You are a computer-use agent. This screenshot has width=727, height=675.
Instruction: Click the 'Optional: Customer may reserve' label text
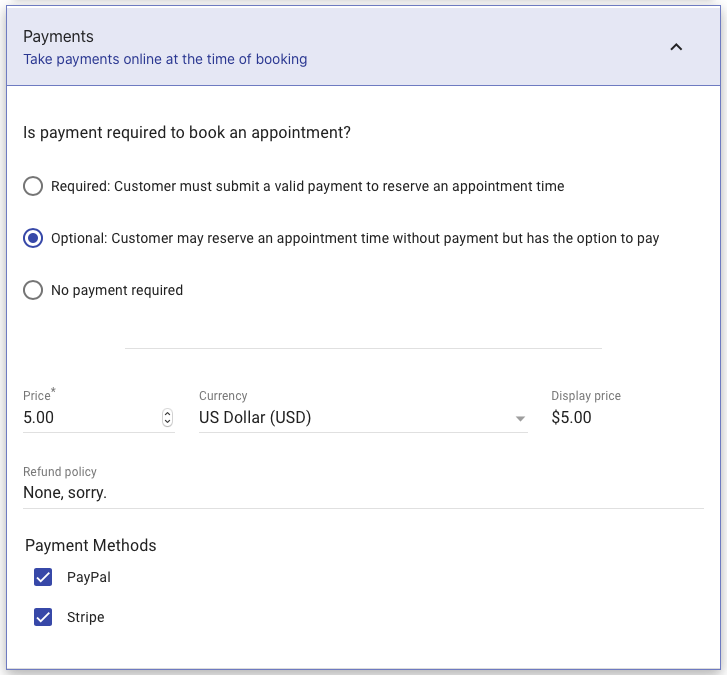tap(355, 238)
